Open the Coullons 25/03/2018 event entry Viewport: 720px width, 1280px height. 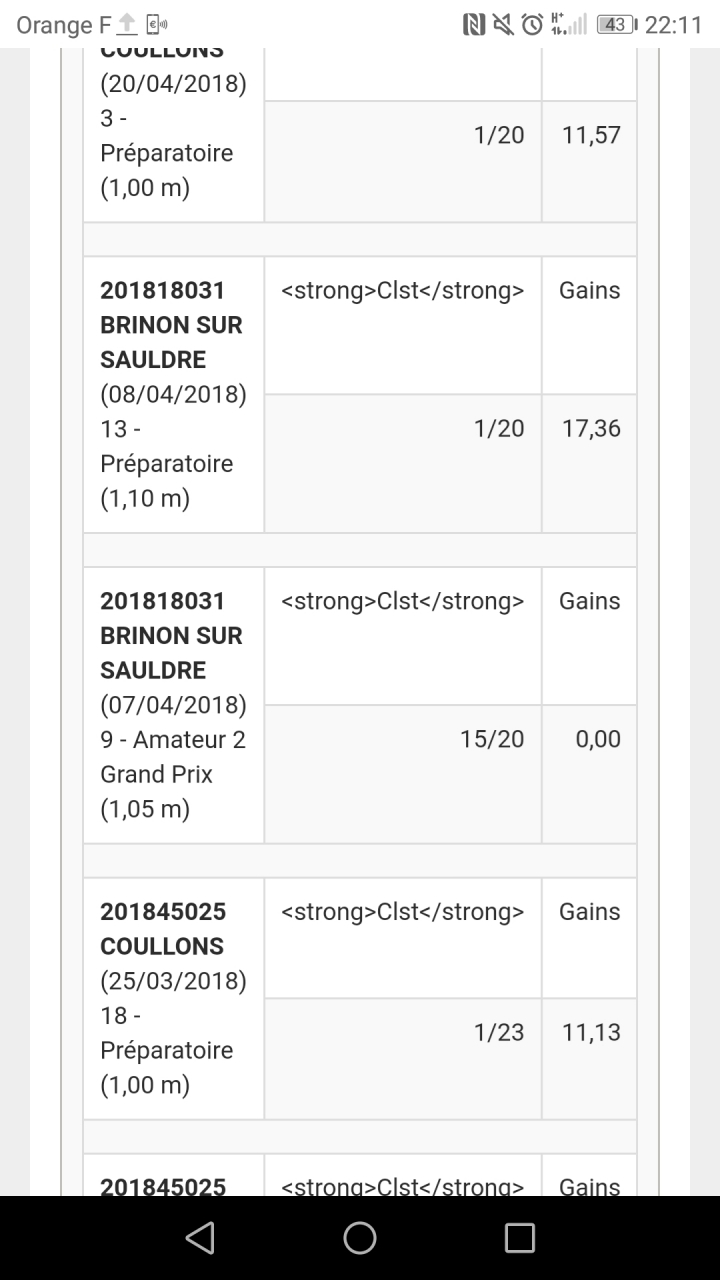pyautogui.click(x=172, y=998)
